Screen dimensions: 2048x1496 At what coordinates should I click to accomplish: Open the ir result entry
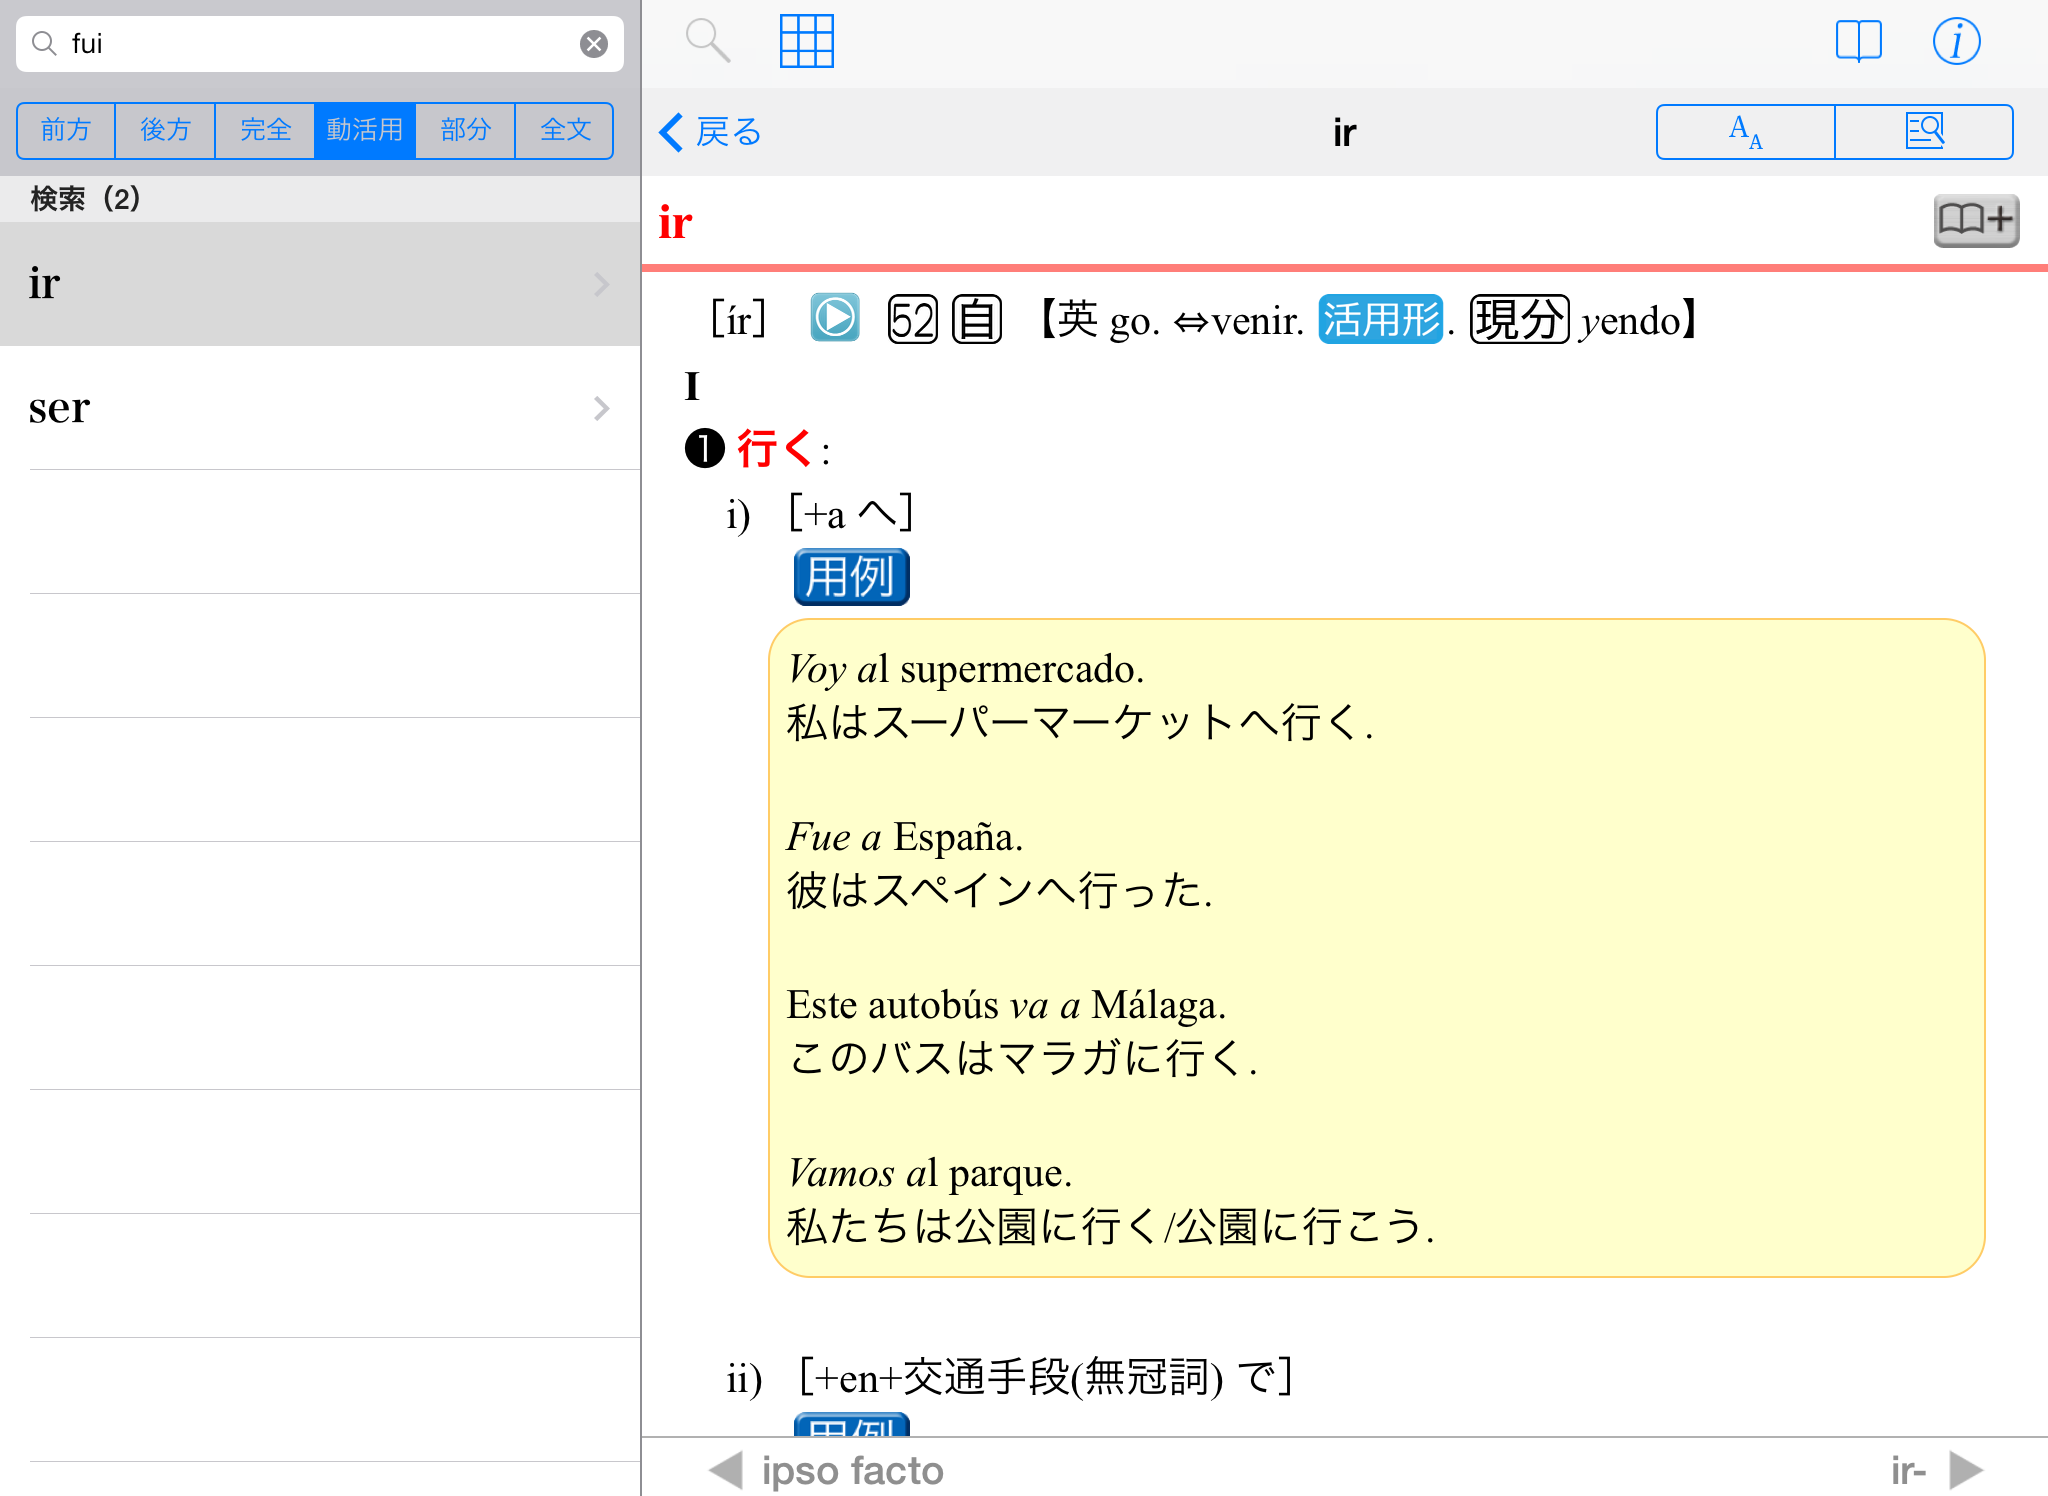[320, 284]
